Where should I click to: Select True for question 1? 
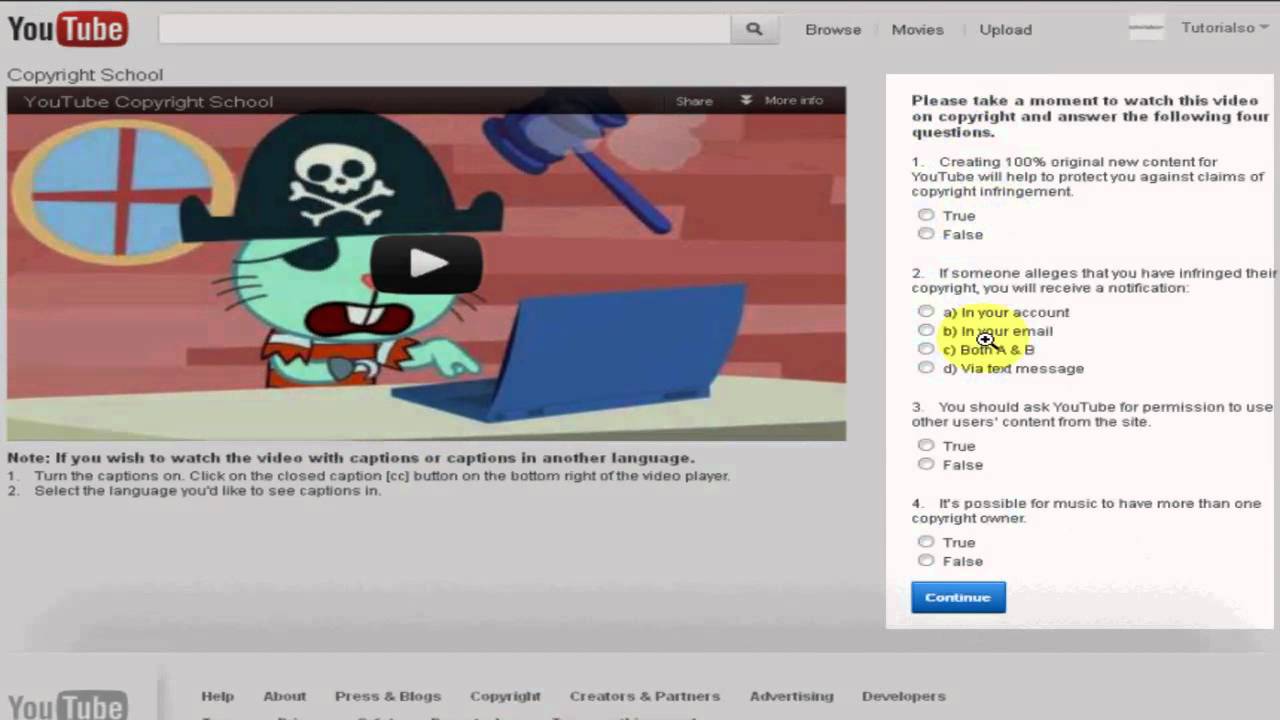[926, 215]
